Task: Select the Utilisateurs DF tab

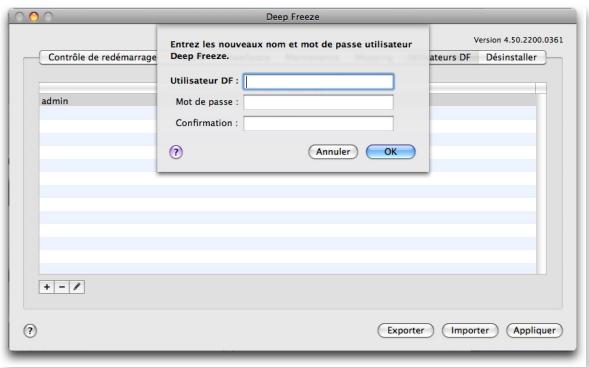Action: [x=453, y=57]
